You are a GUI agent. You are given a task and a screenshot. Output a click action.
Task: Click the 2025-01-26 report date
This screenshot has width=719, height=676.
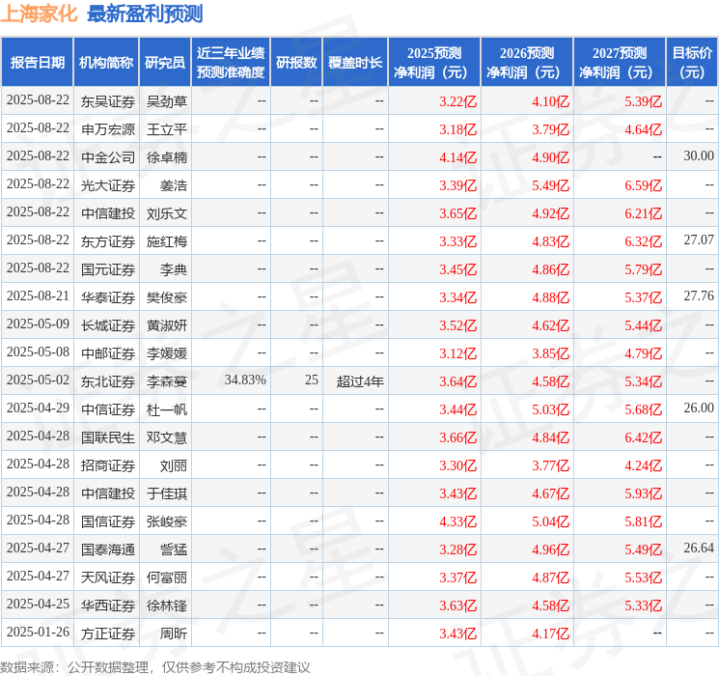click(38, 632)
